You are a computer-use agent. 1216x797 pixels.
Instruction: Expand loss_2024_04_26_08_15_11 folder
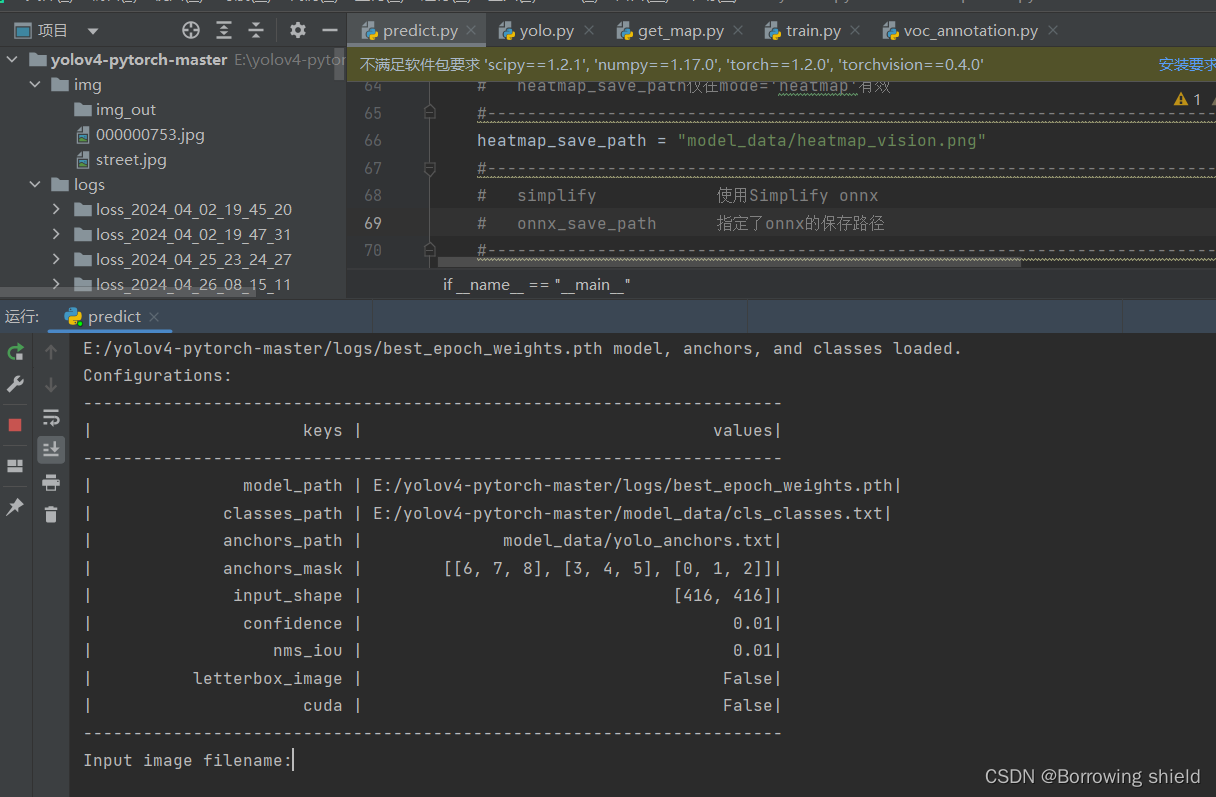tap(57, 285)
